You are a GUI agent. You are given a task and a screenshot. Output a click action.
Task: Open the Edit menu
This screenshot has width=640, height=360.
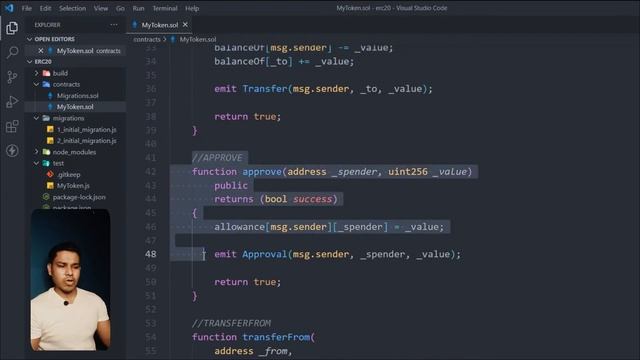(x=45, y=8)
